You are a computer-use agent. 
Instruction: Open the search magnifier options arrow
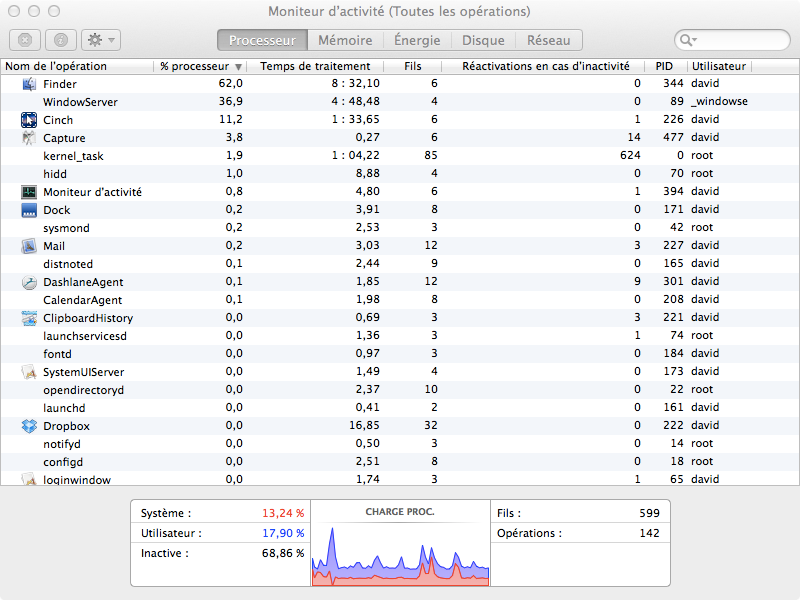tap(689, 40)
